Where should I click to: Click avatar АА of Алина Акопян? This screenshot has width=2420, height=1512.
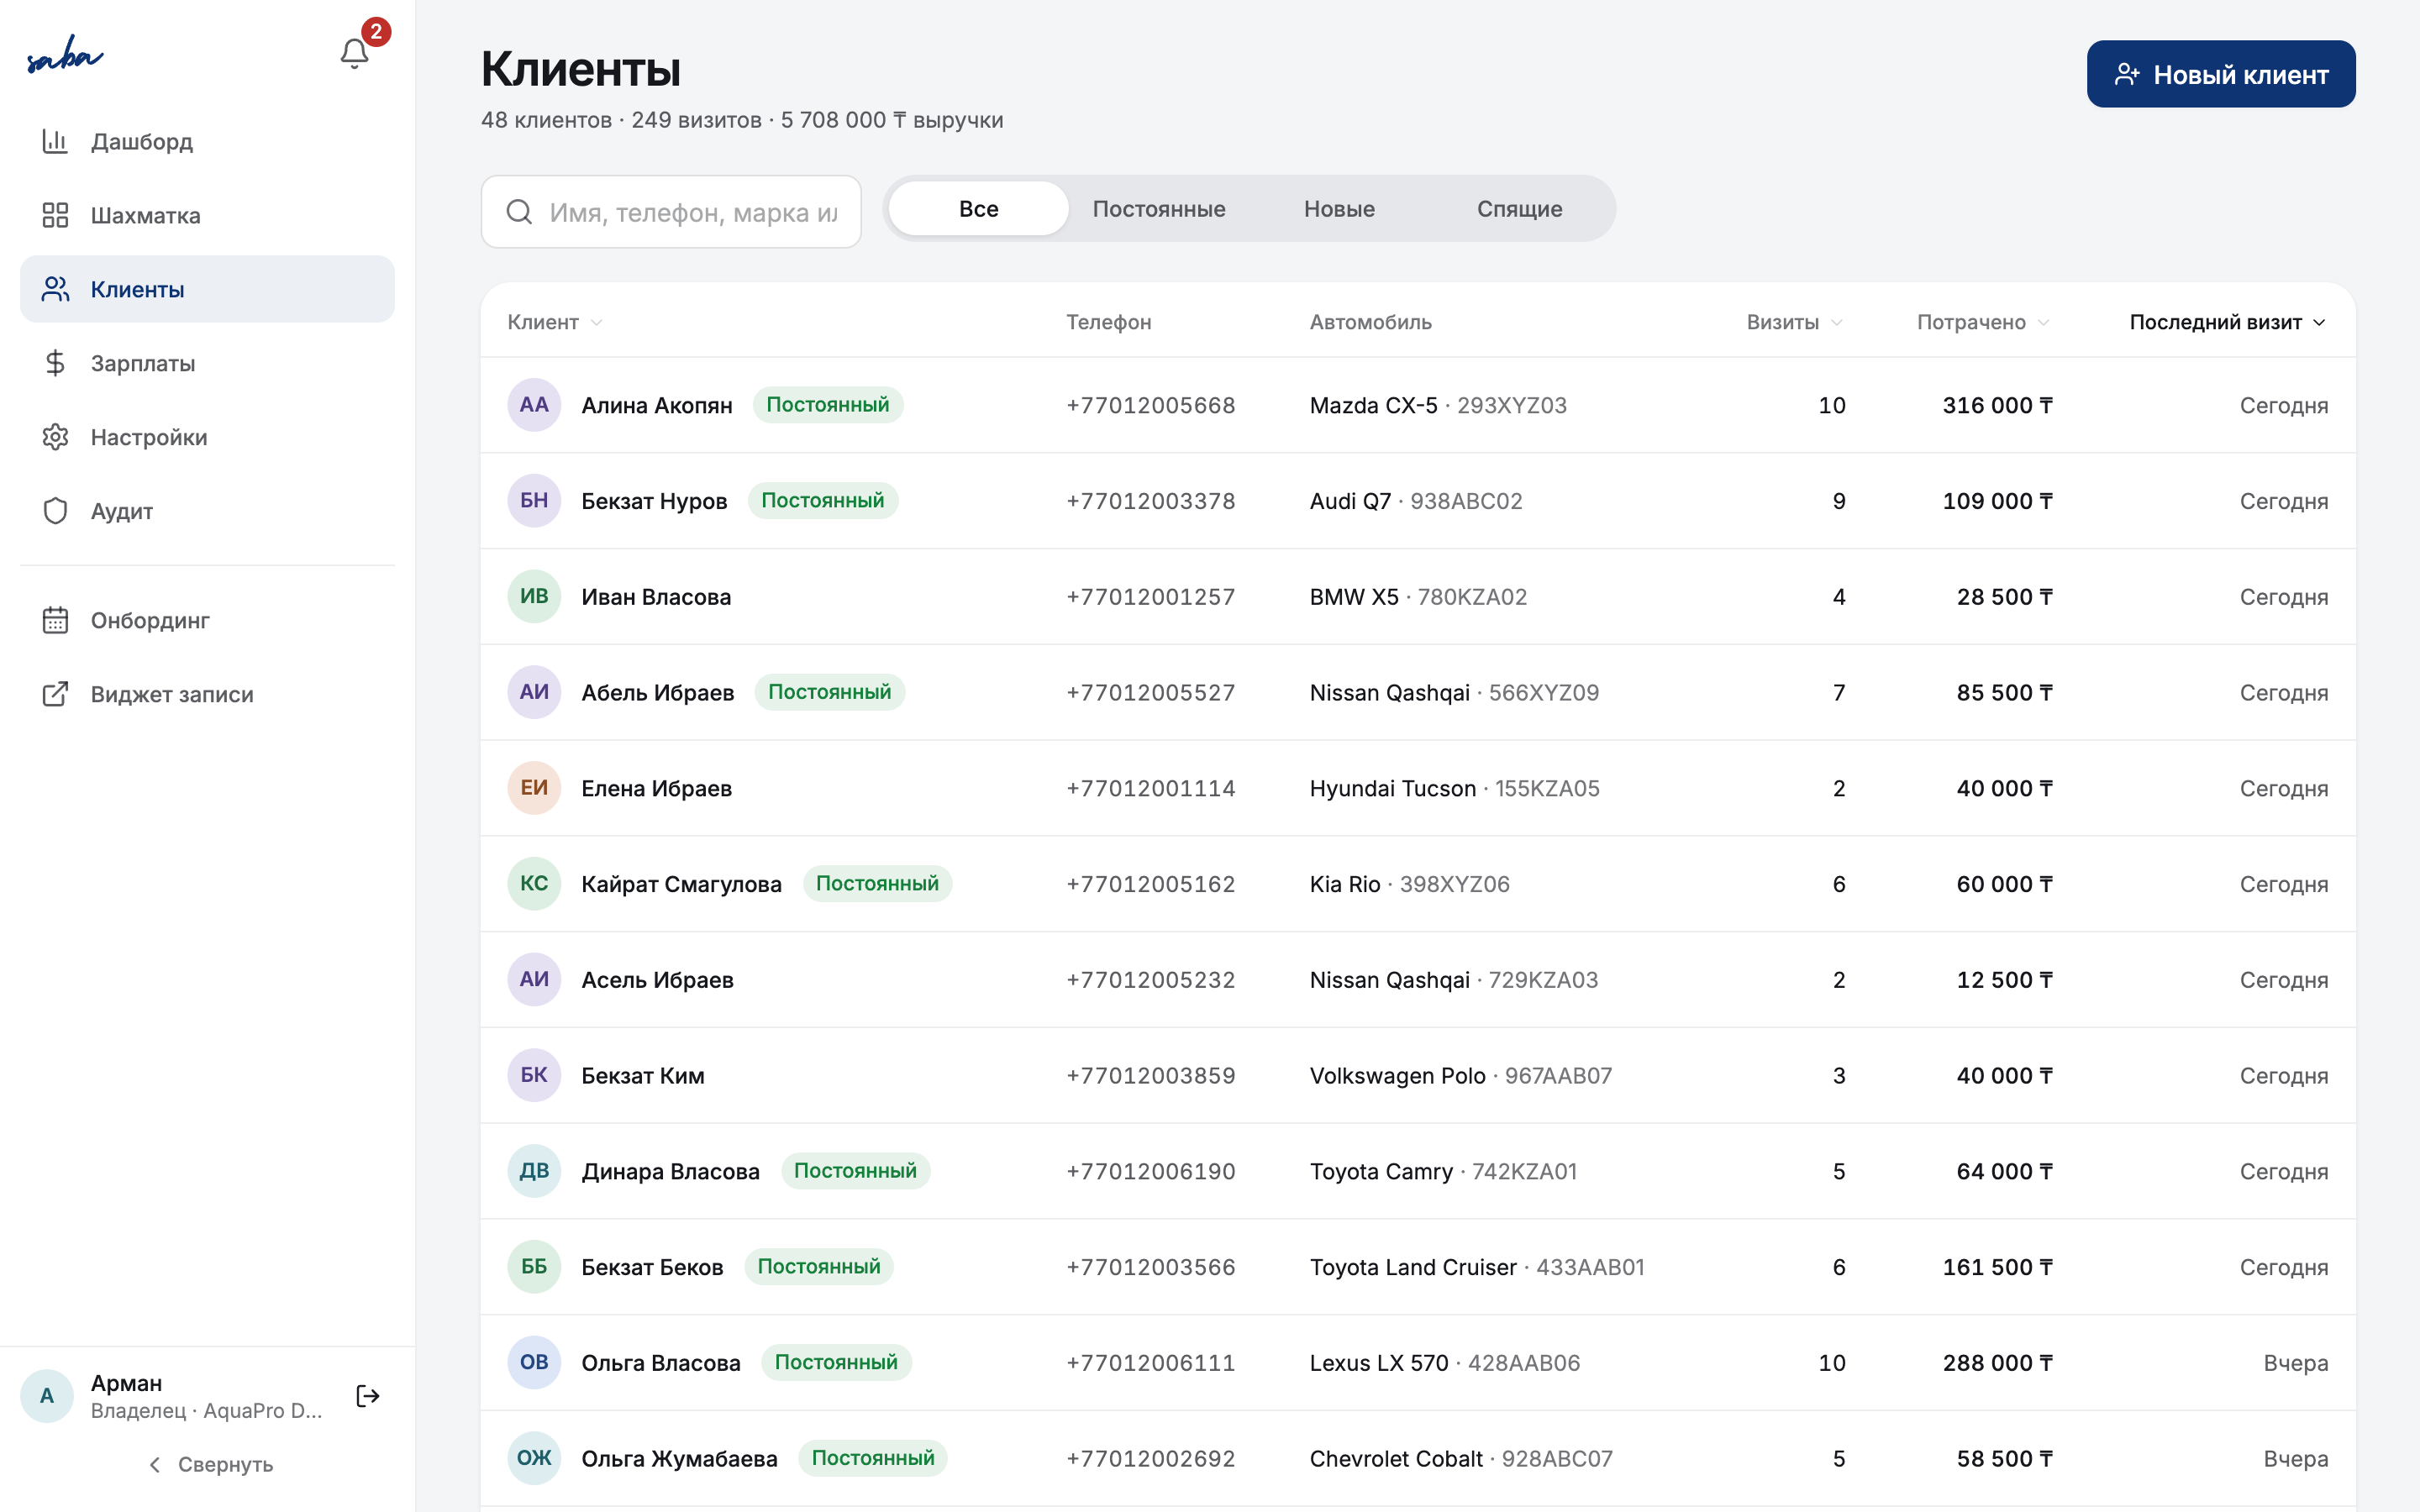pos(534,405)
